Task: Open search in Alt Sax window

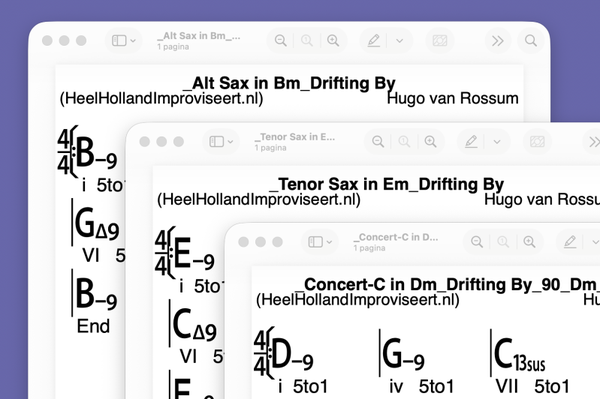Action: 531,41
